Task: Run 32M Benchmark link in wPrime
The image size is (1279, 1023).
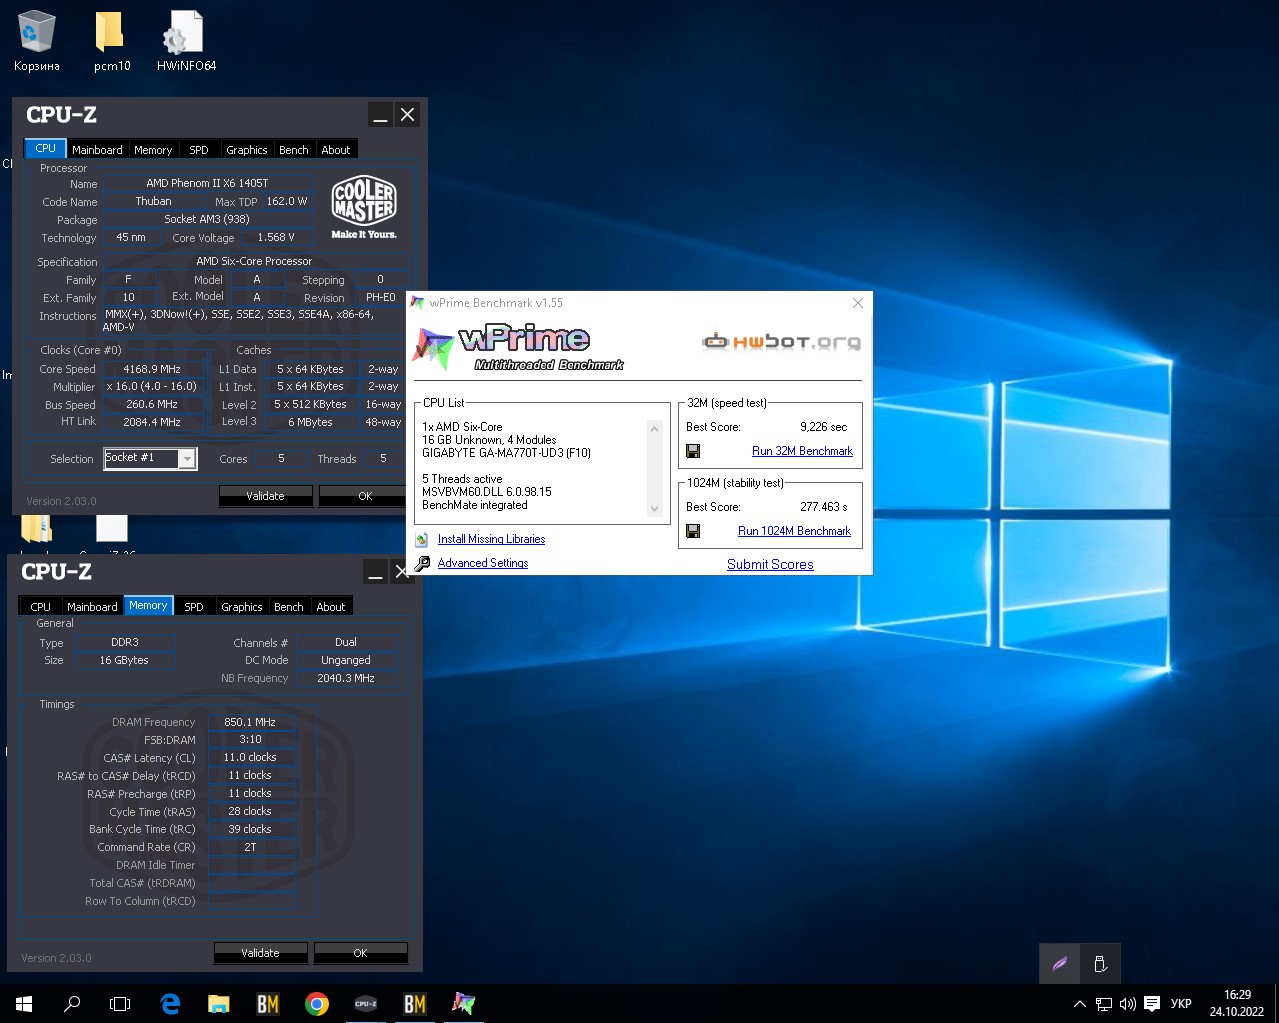Action: tap(802, 451)
